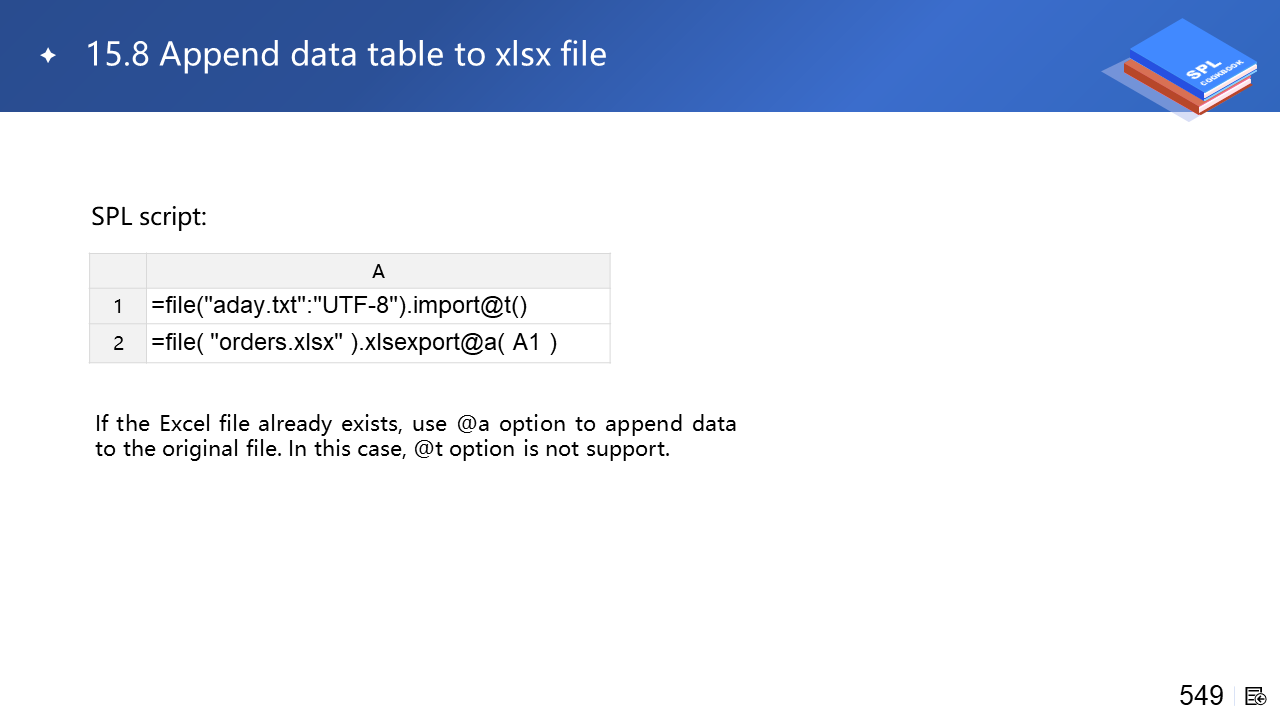This screenshot has height=720, width=1280.
Task: Select the slide title '15.8 Append data table'
Action: point(346,54)
